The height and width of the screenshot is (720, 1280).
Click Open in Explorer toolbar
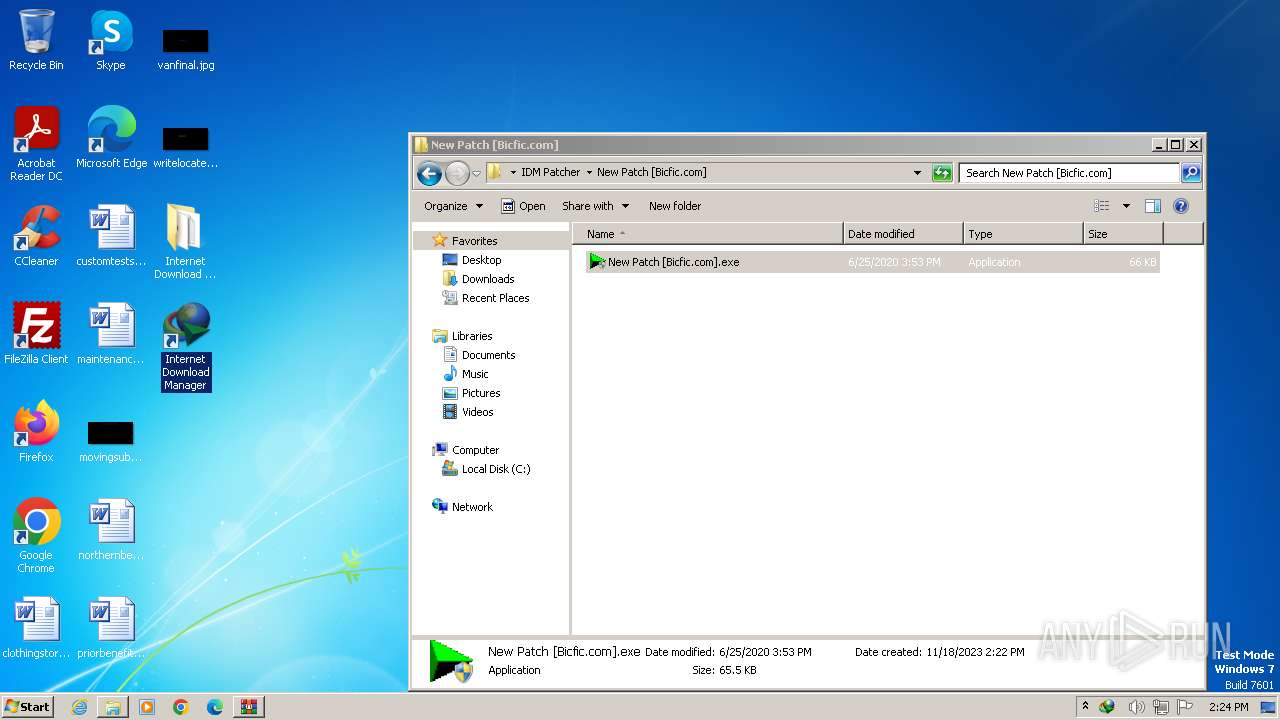point(523,206)
